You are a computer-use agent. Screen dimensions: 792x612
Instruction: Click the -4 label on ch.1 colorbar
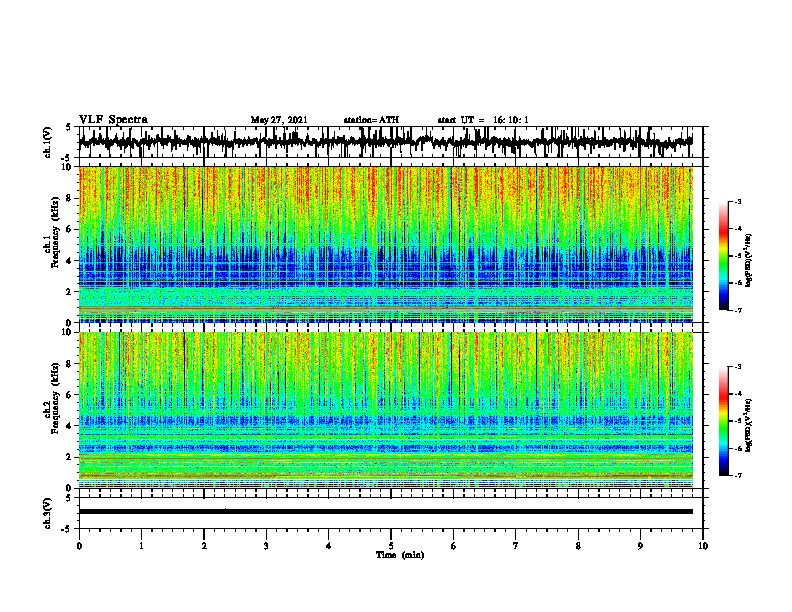pyautogui.click(x=737, y=229)
